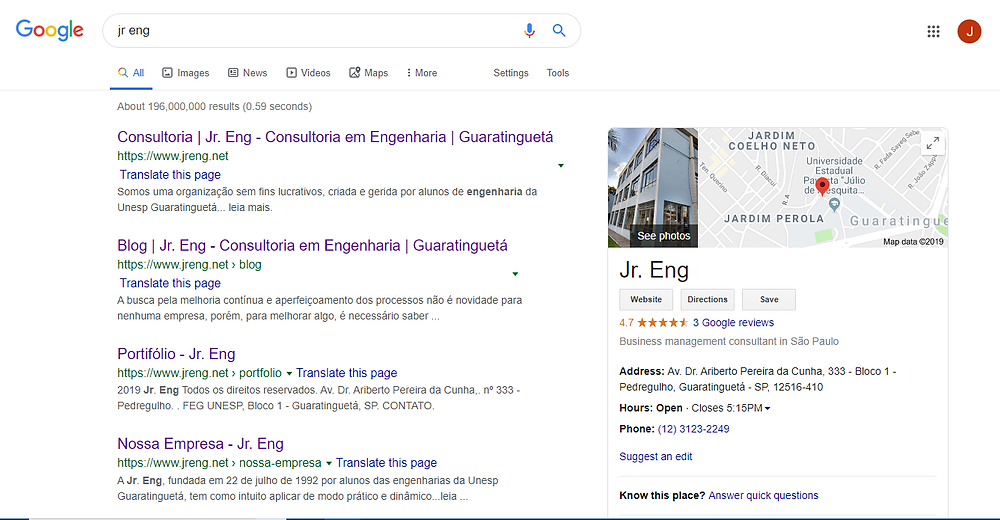Expand the dropdown arrow next to the Consultoria result

561,165
